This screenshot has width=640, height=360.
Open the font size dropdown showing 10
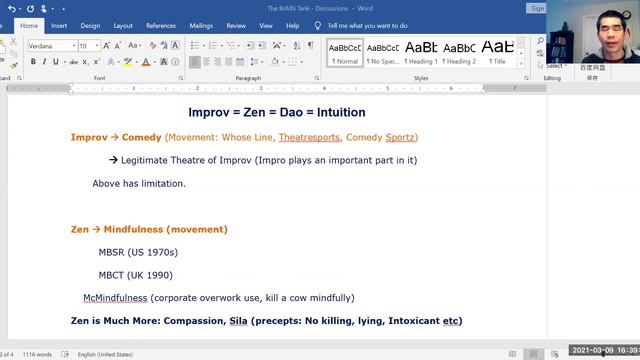[97, 46]
